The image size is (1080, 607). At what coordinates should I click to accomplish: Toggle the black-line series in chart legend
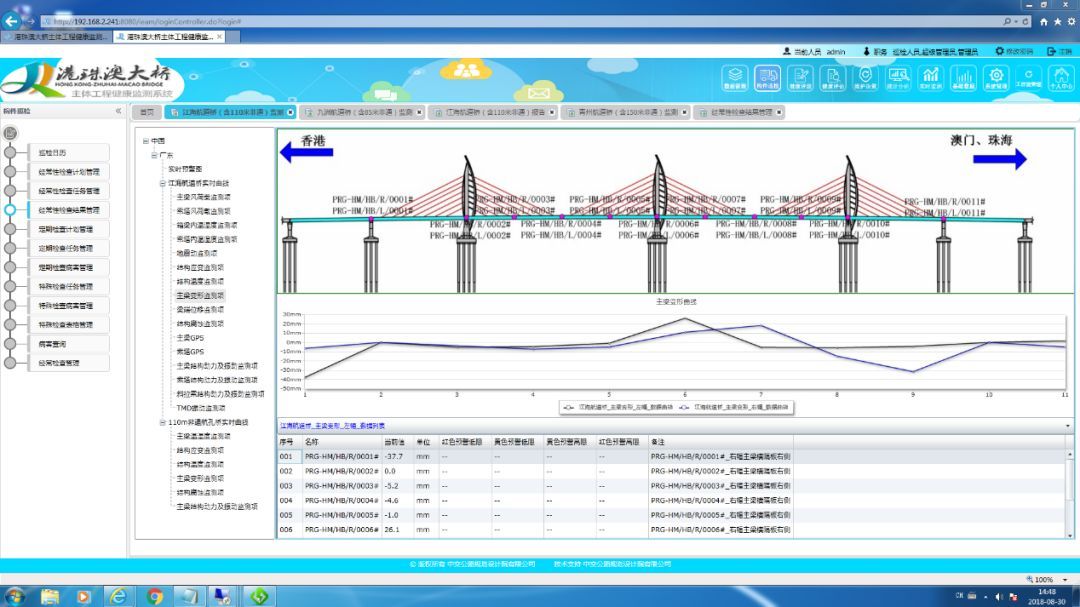[x=618, y=407]
